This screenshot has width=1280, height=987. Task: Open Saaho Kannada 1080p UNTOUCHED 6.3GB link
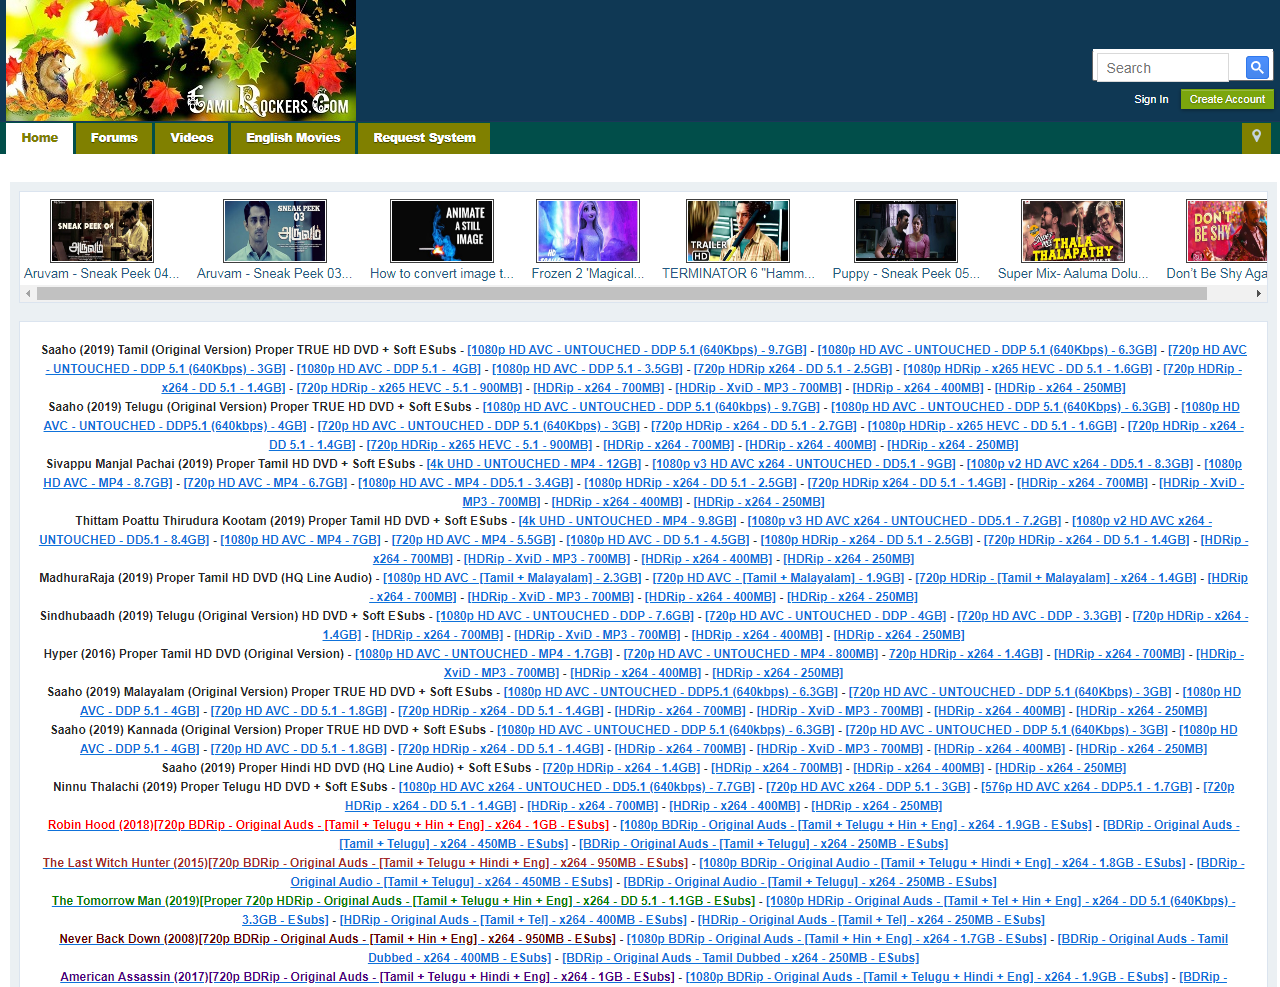click(666, 730)
